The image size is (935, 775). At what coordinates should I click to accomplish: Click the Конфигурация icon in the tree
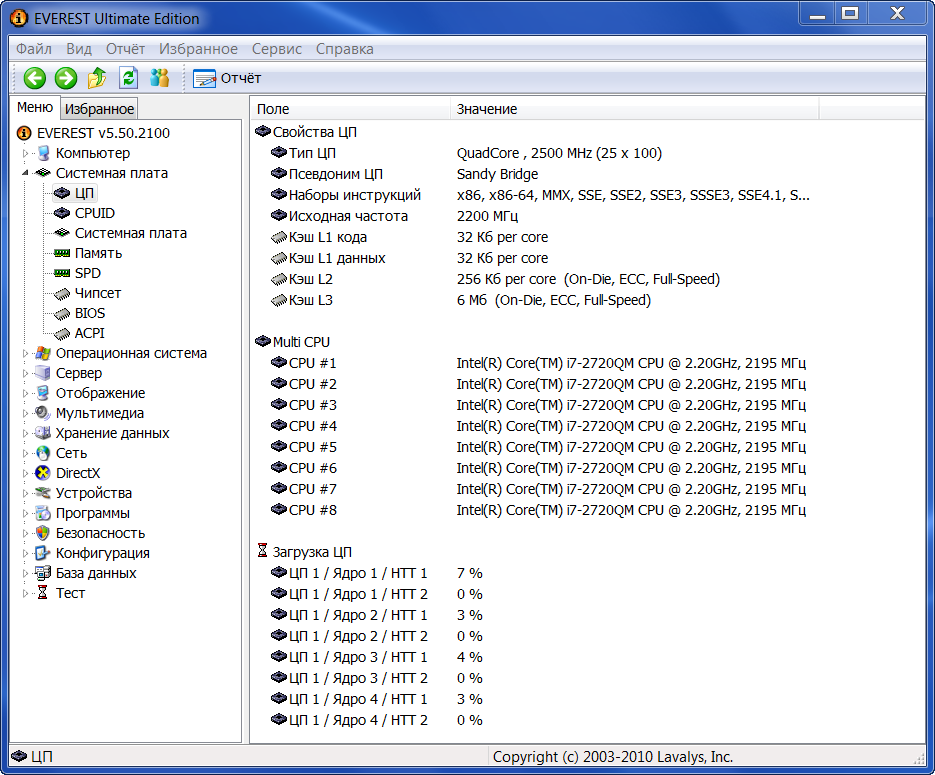43,553
